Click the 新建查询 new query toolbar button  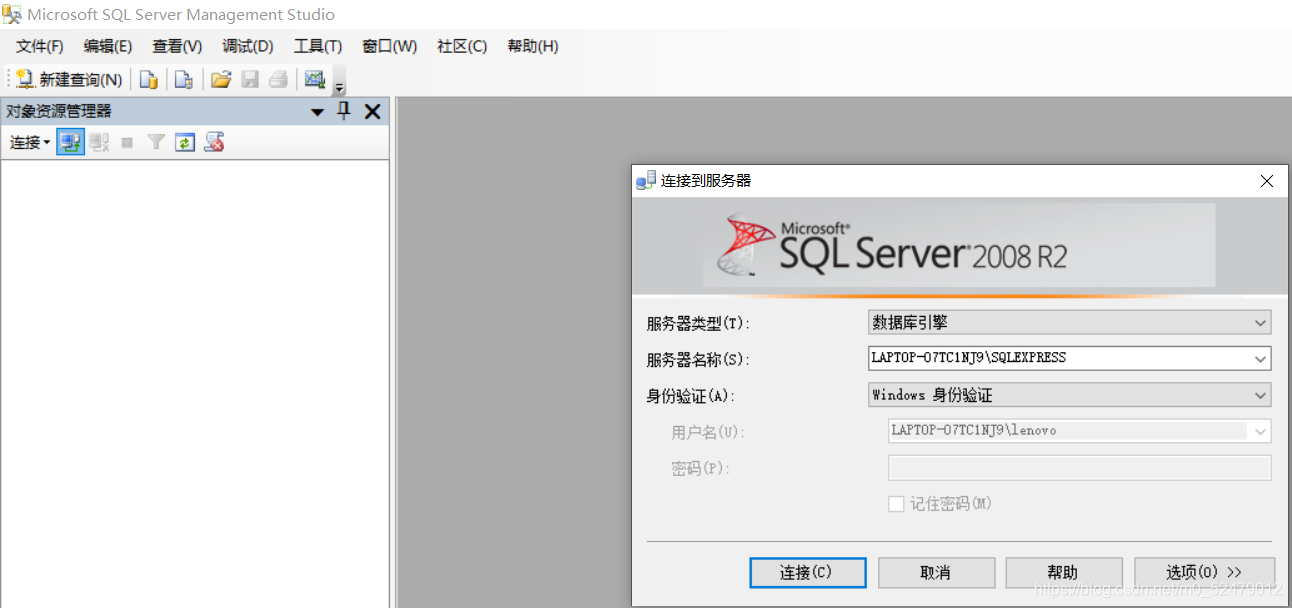tap(69, 80)
